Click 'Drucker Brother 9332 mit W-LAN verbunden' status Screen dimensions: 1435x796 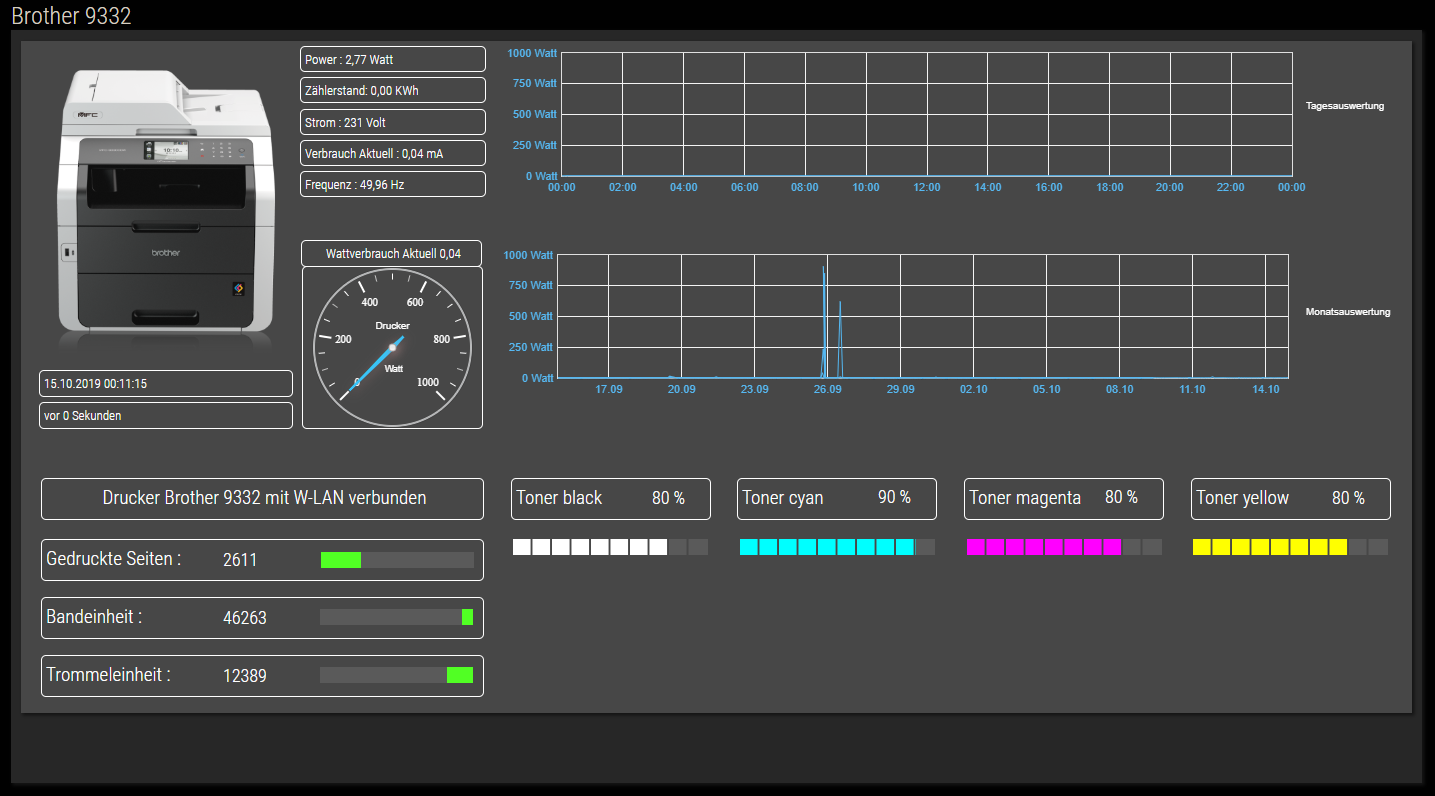click(264, 498)
